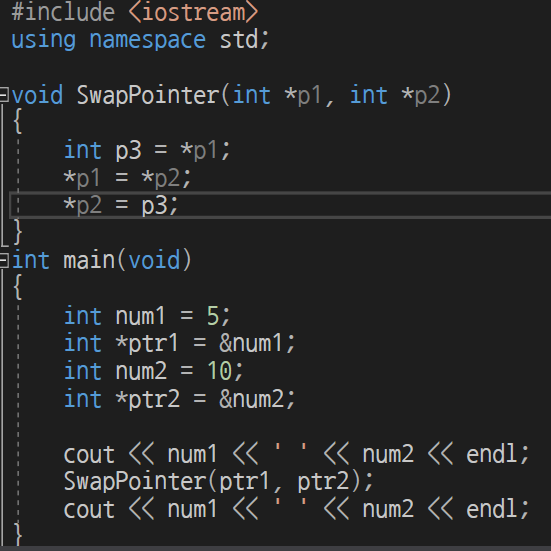Click 'int main(void)' declaration

point(102,260)
